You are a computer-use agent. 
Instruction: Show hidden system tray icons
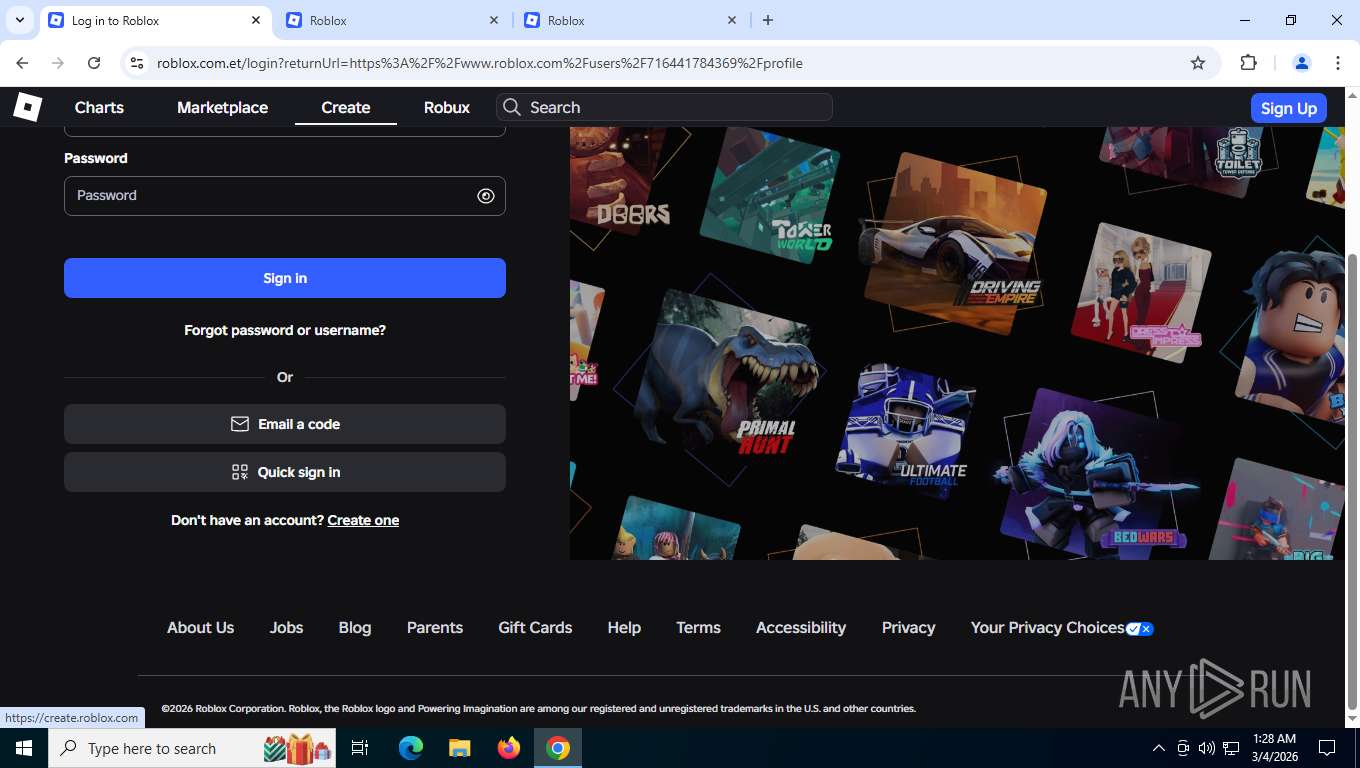(1159, 748)
